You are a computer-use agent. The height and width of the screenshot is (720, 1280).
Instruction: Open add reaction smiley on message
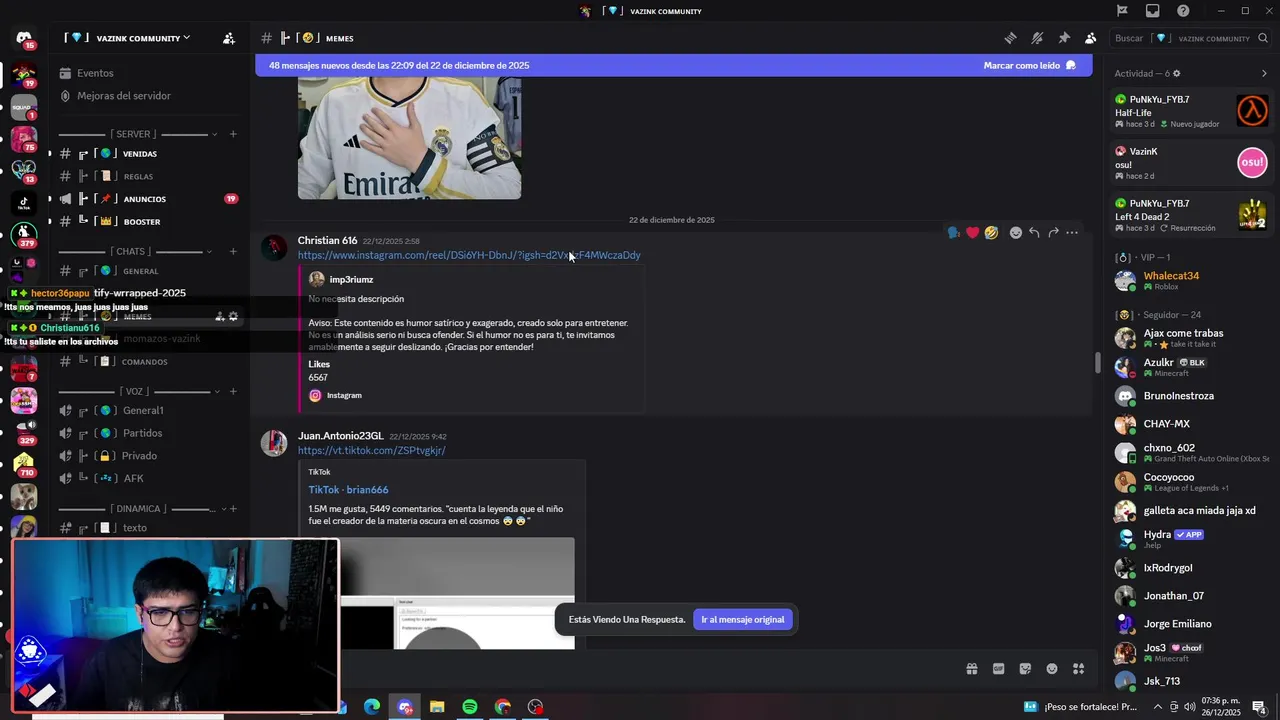pos(1016,233)
